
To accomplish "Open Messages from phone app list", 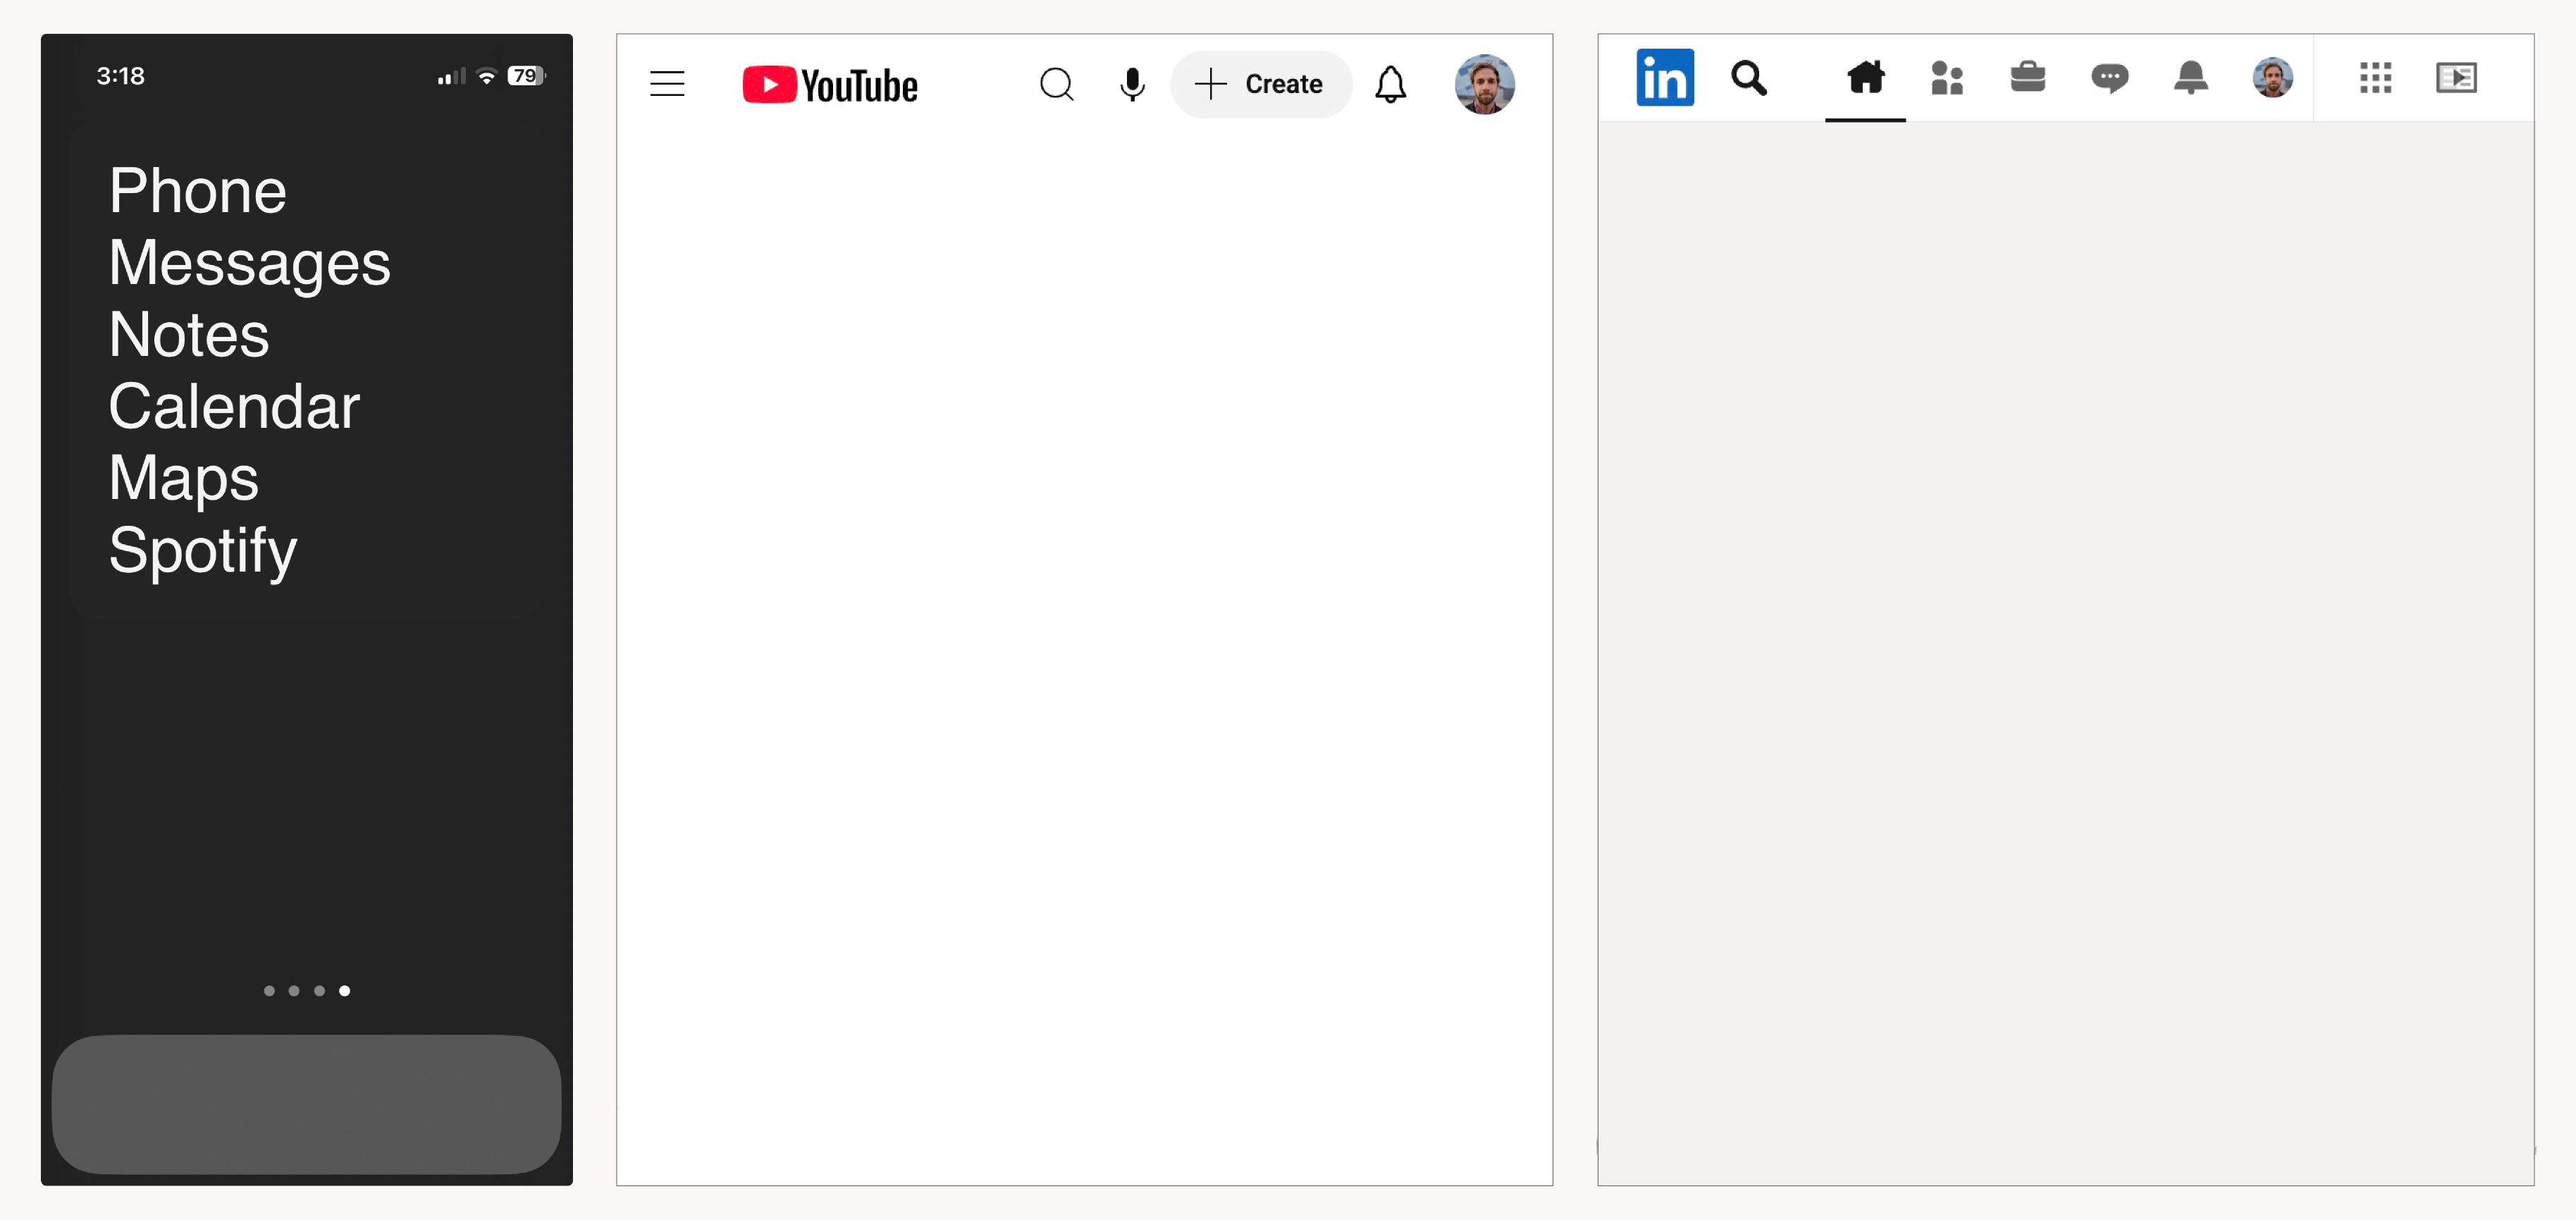I will point(249,263).
